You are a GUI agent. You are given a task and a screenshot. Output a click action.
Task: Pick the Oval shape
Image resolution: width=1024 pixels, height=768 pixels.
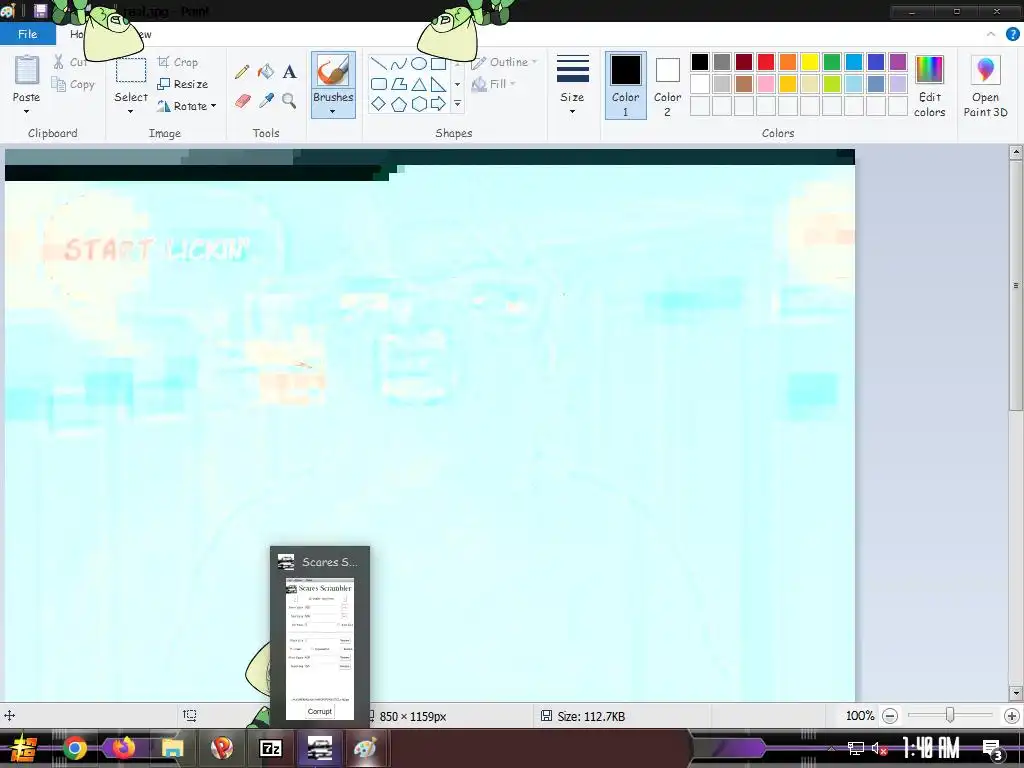(x=419, y=63)
